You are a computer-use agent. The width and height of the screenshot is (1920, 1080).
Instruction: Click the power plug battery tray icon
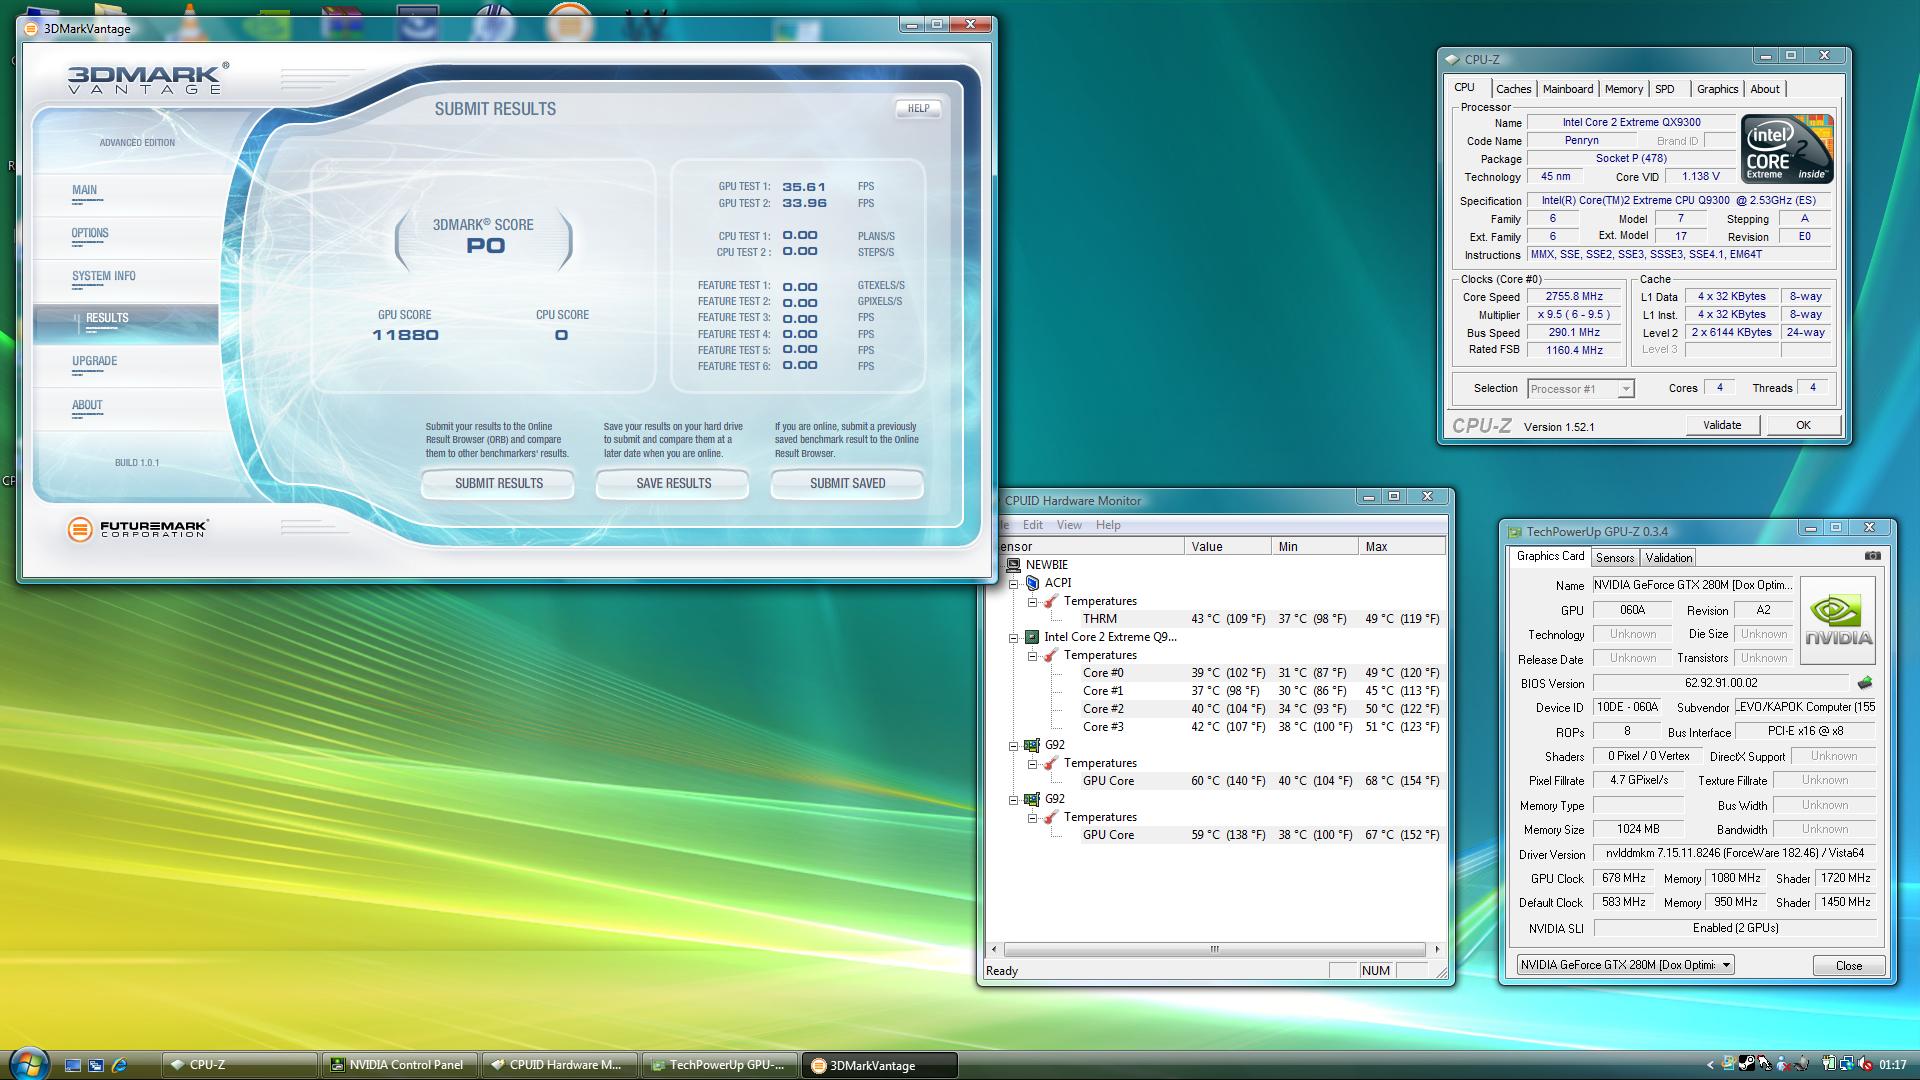(1829, 1064)
